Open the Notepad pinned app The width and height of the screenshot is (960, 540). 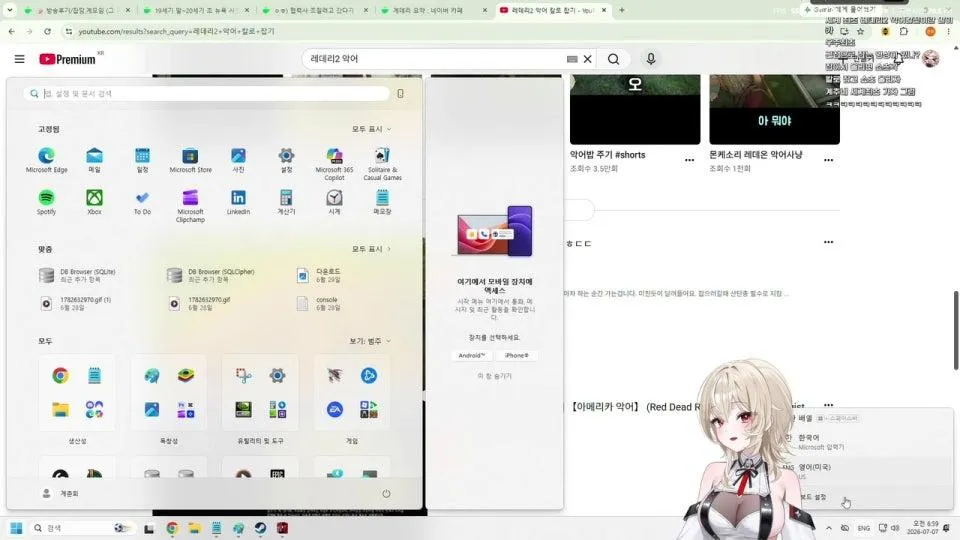[382, 202]
